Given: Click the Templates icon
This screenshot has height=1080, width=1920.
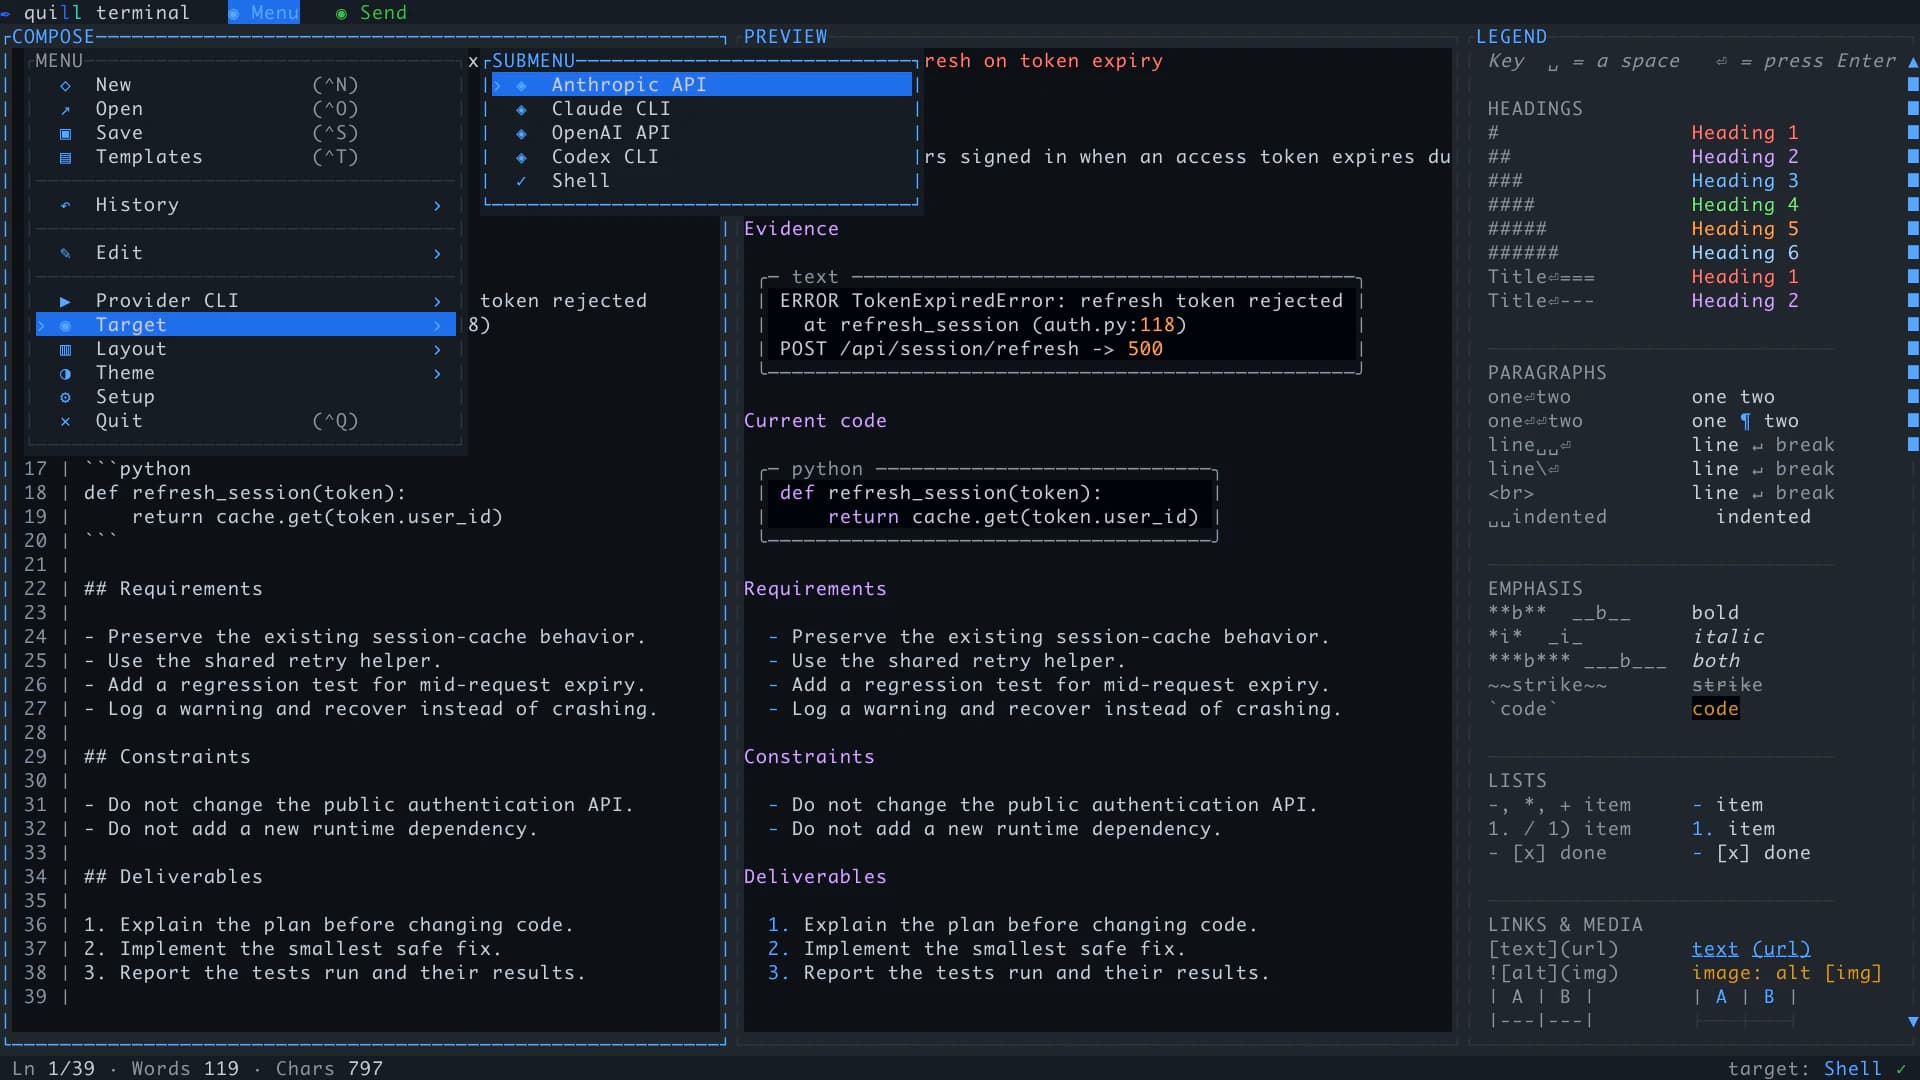Looking at the screenshot, I should (x=65, y=158).
